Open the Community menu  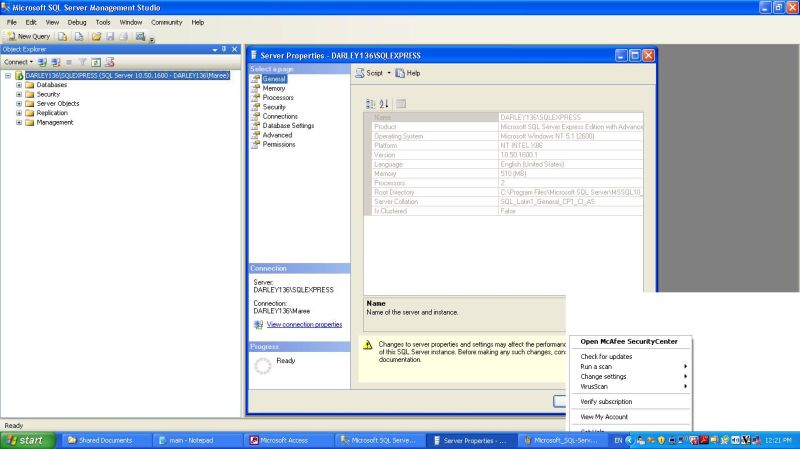166,22
